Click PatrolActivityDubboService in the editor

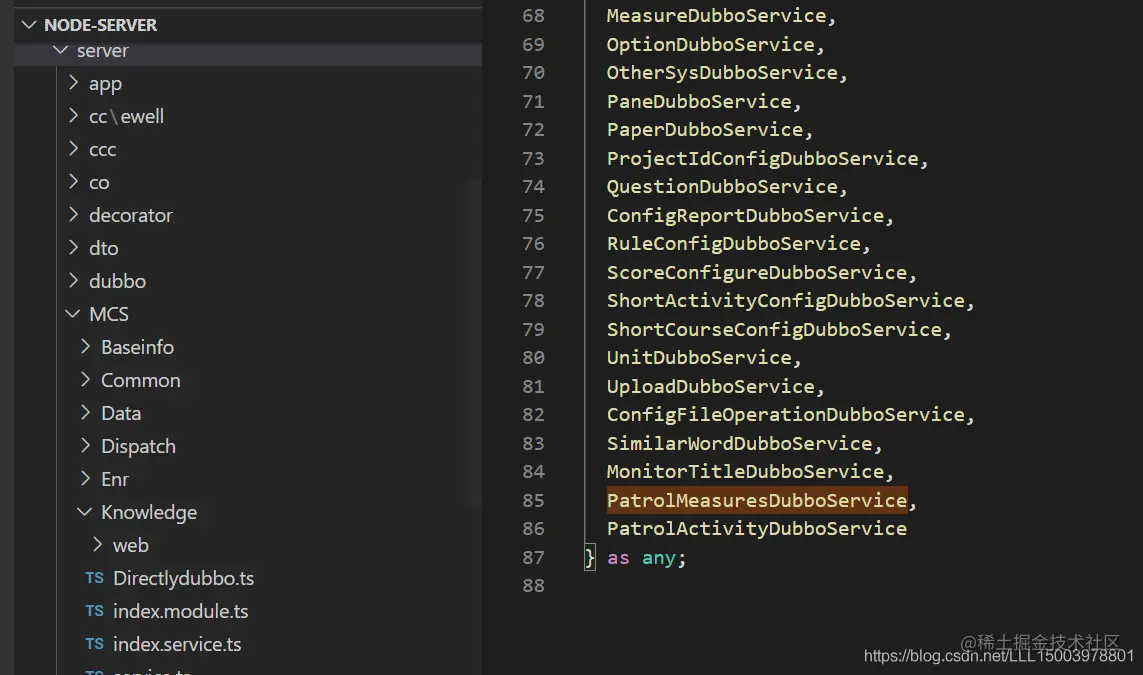tap(757, 528)
